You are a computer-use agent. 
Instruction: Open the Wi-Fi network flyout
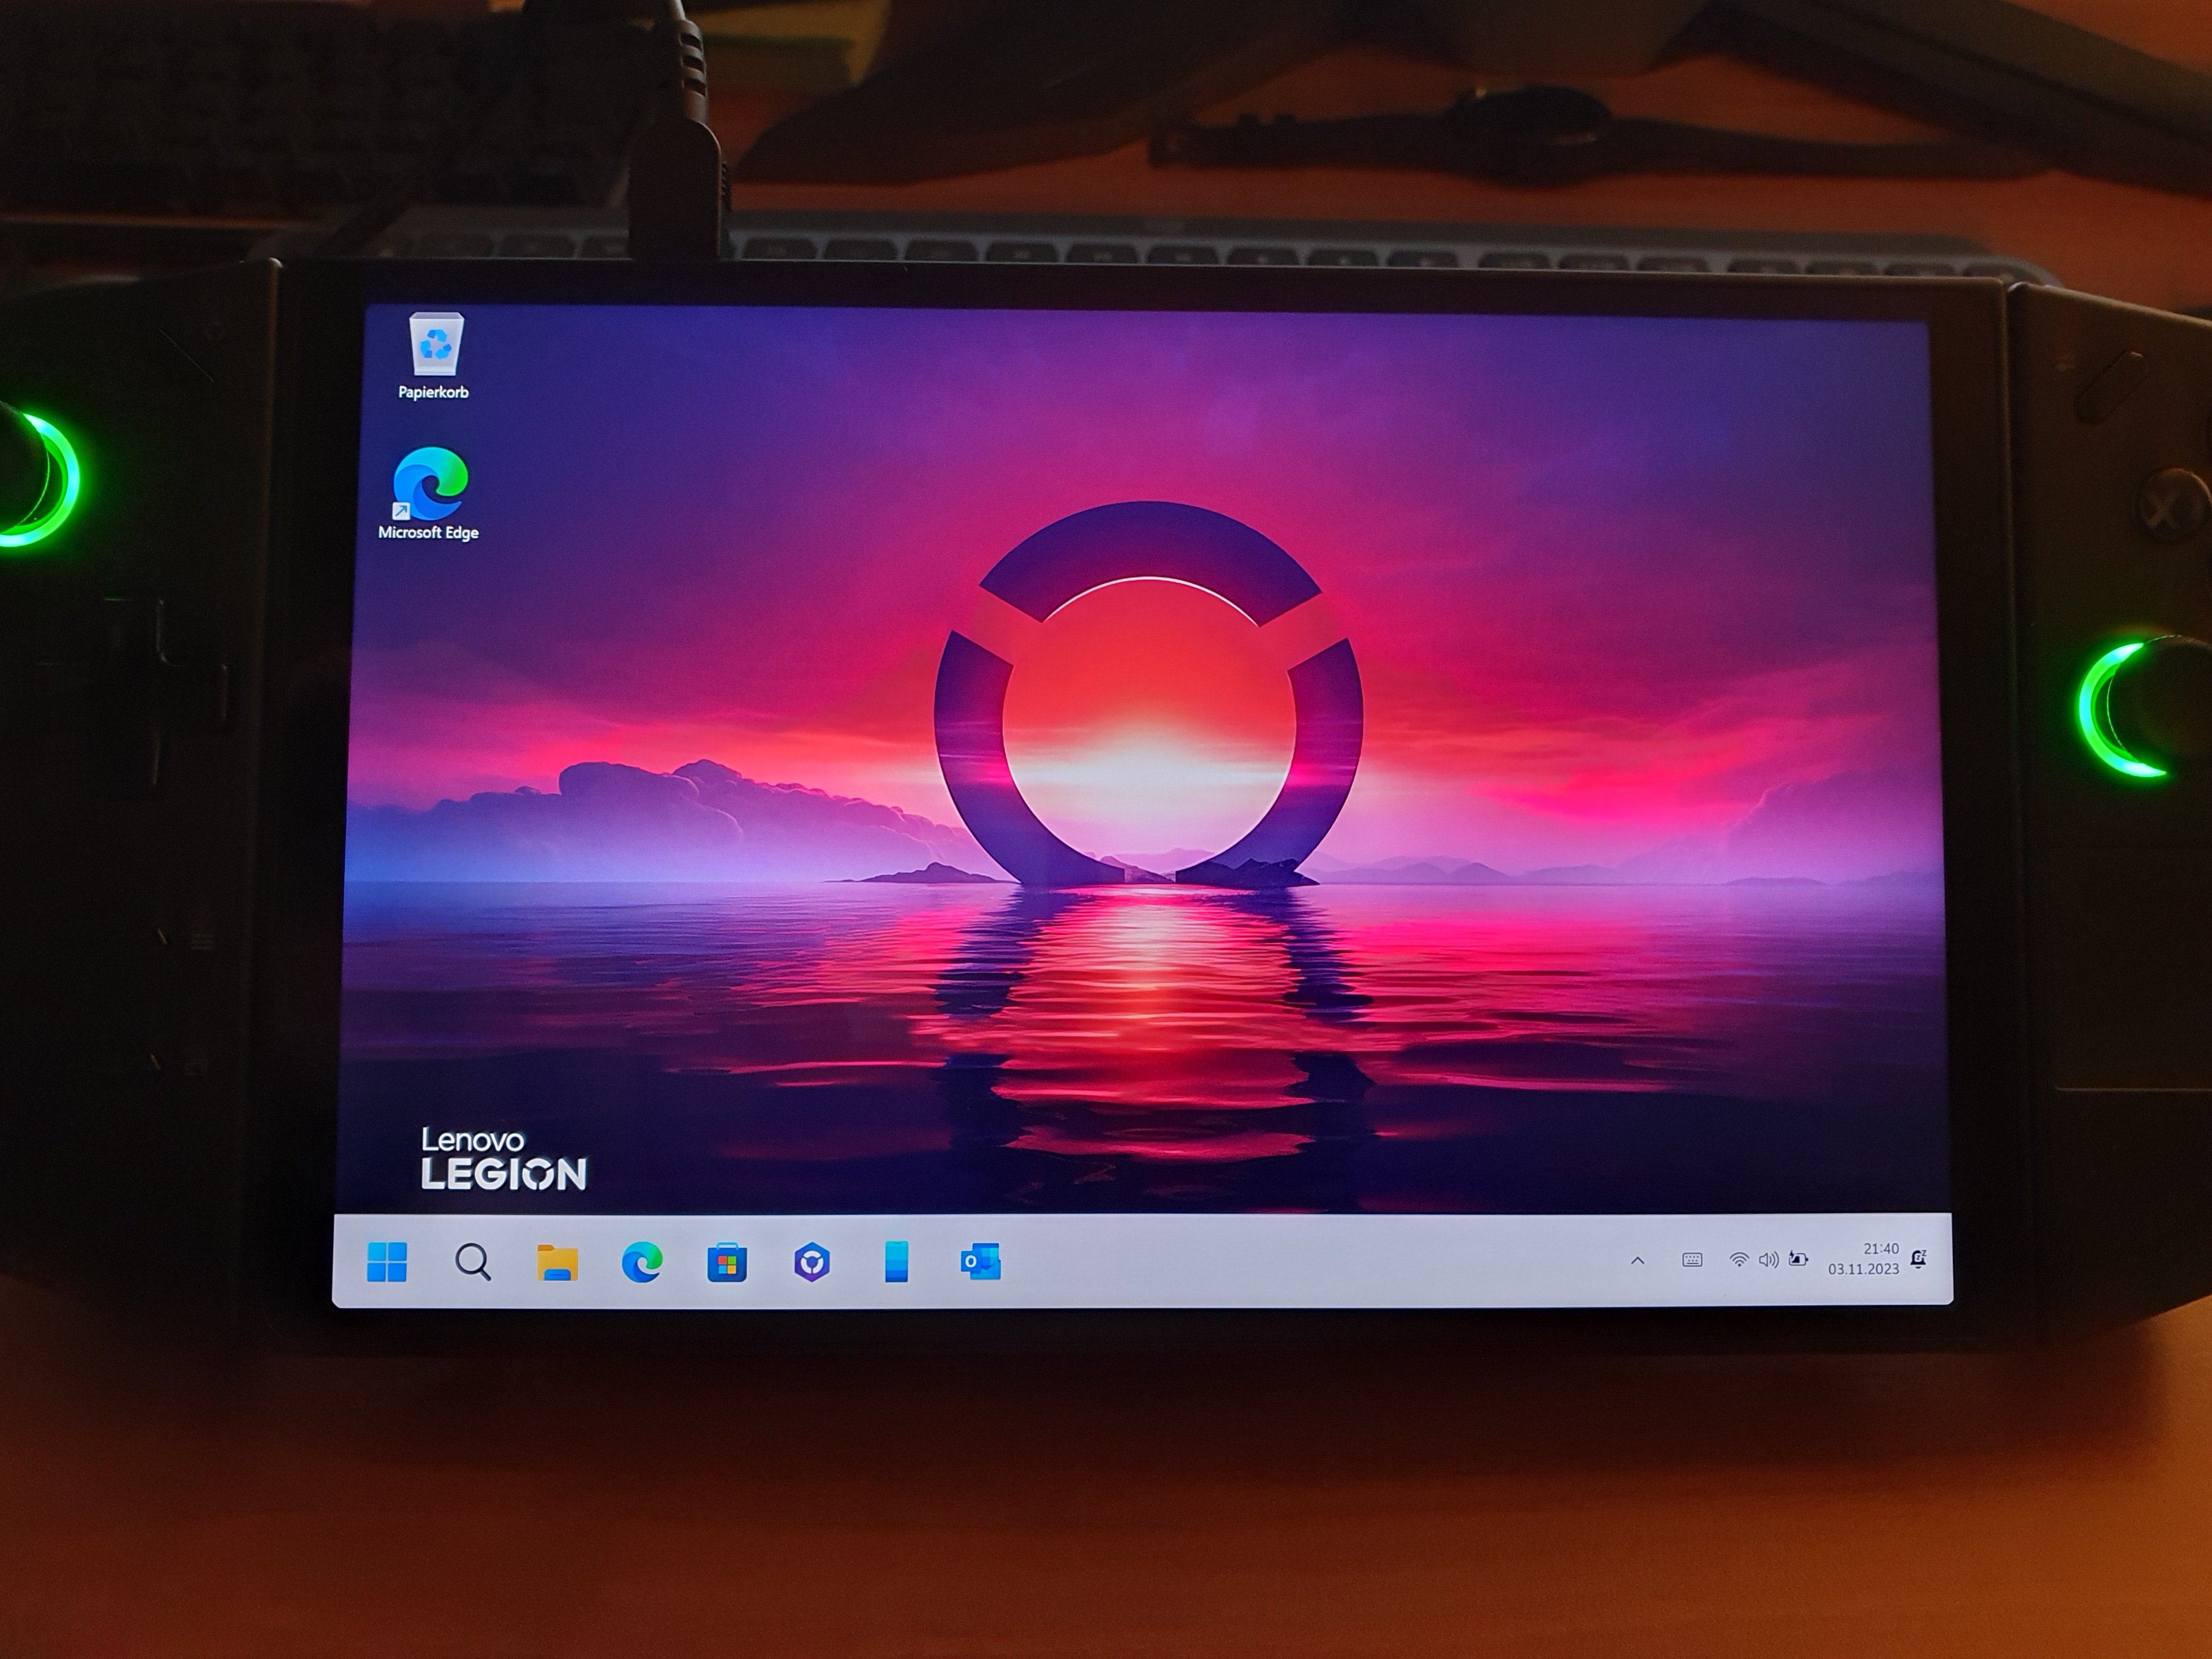coord(1739,1260)
